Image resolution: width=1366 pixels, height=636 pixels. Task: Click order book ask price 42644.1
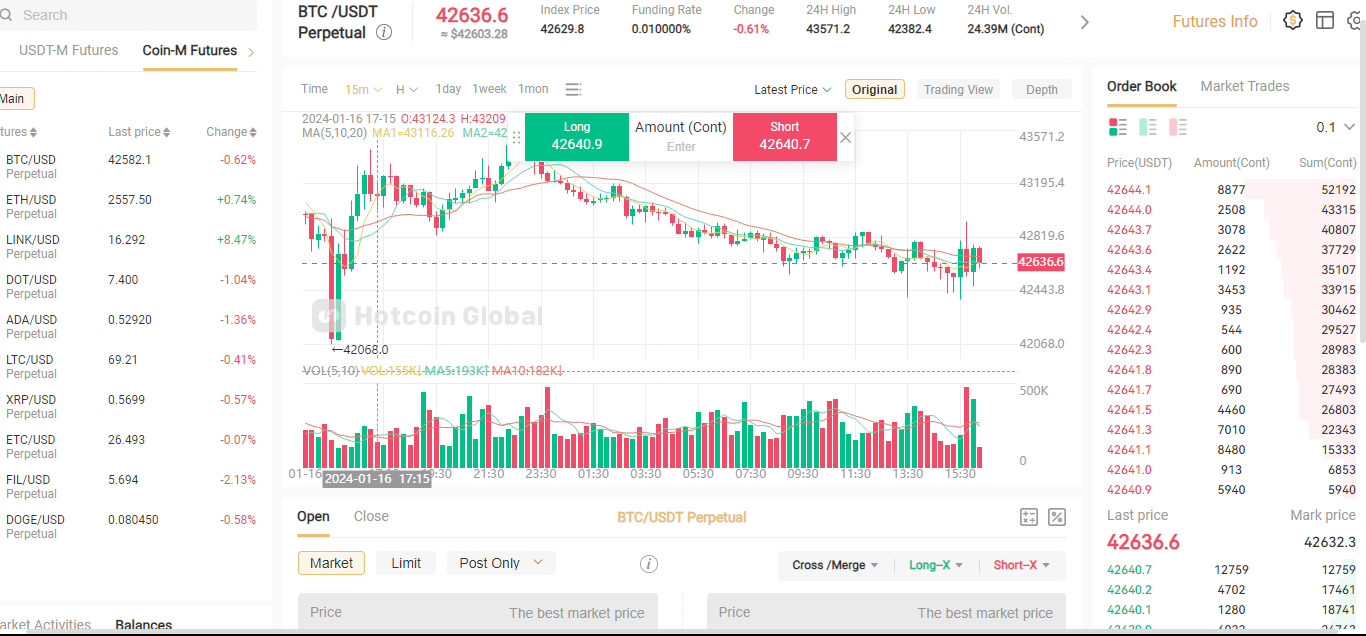pos(1129,190)
